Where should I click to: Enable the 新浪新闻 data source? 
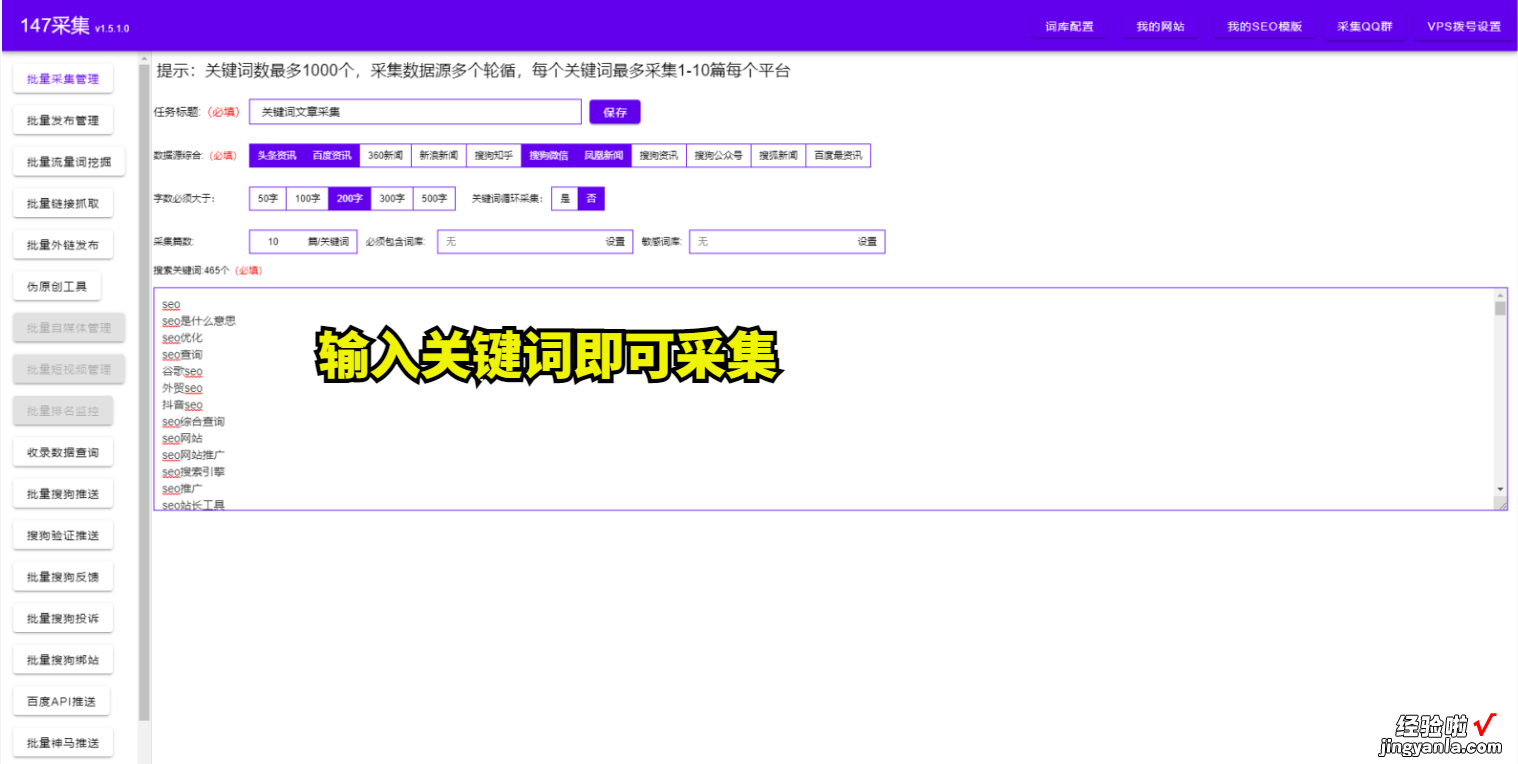point(438,156)
